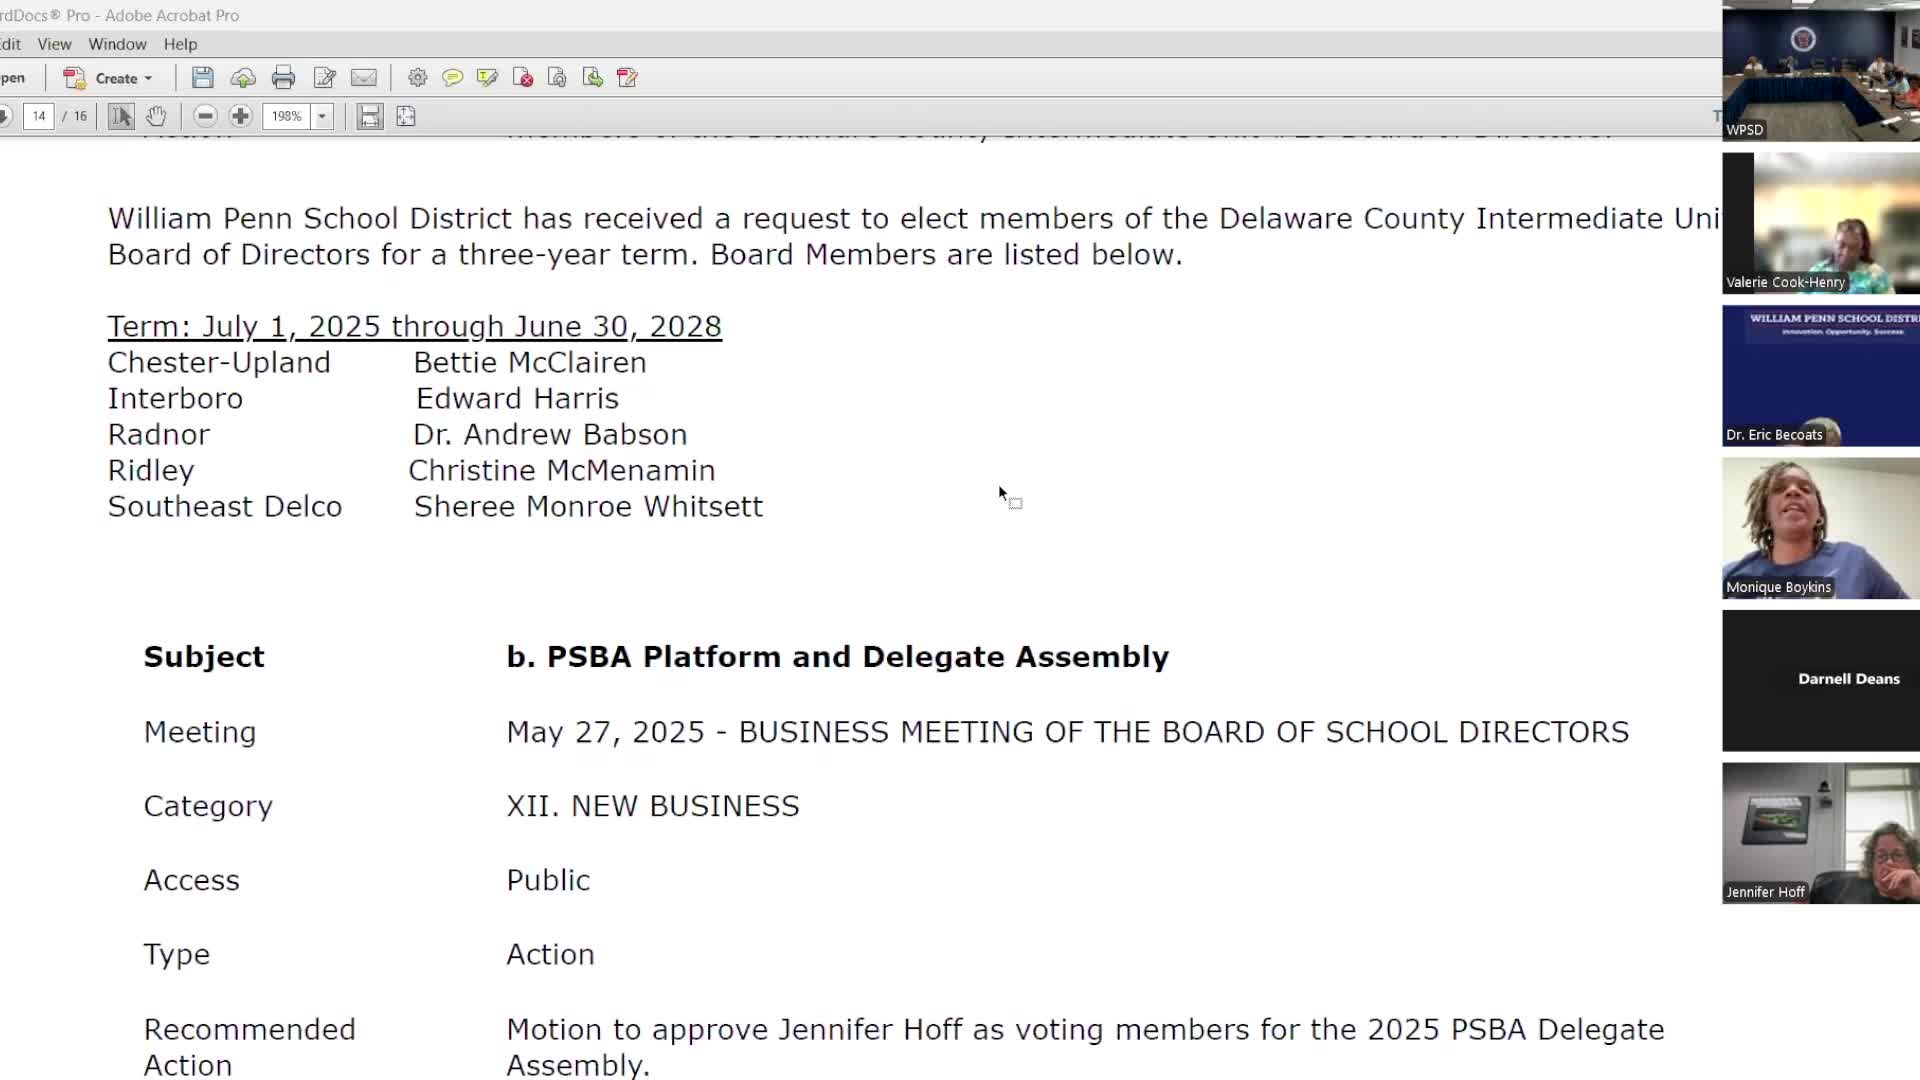Click the Print document icon
The height and width of the screenshot is (1080, 1920).
(283, 78)
